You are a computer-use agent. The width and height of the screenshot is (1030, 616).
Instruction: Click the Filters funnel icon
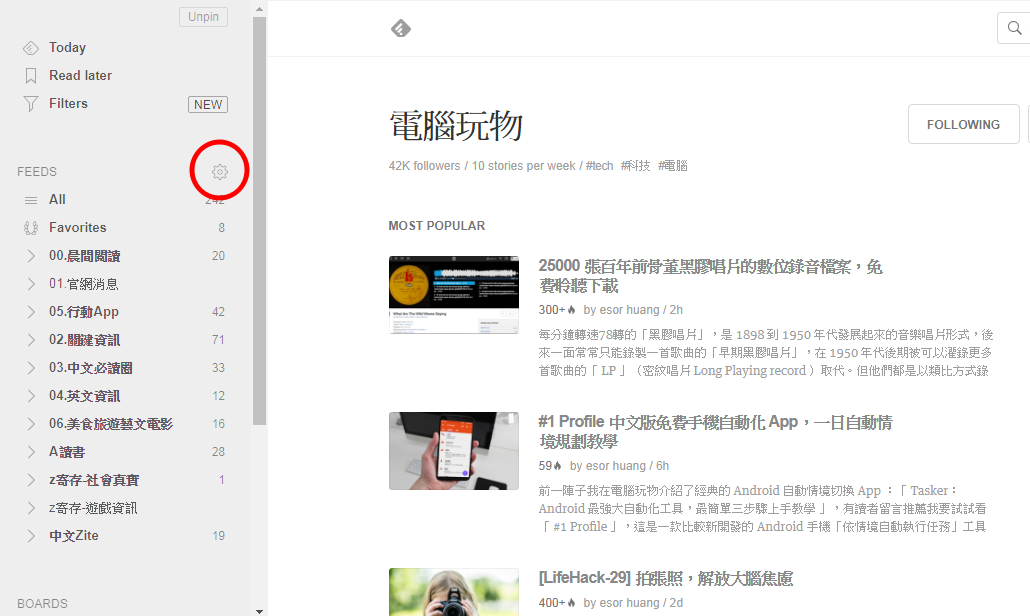(31, 104)
